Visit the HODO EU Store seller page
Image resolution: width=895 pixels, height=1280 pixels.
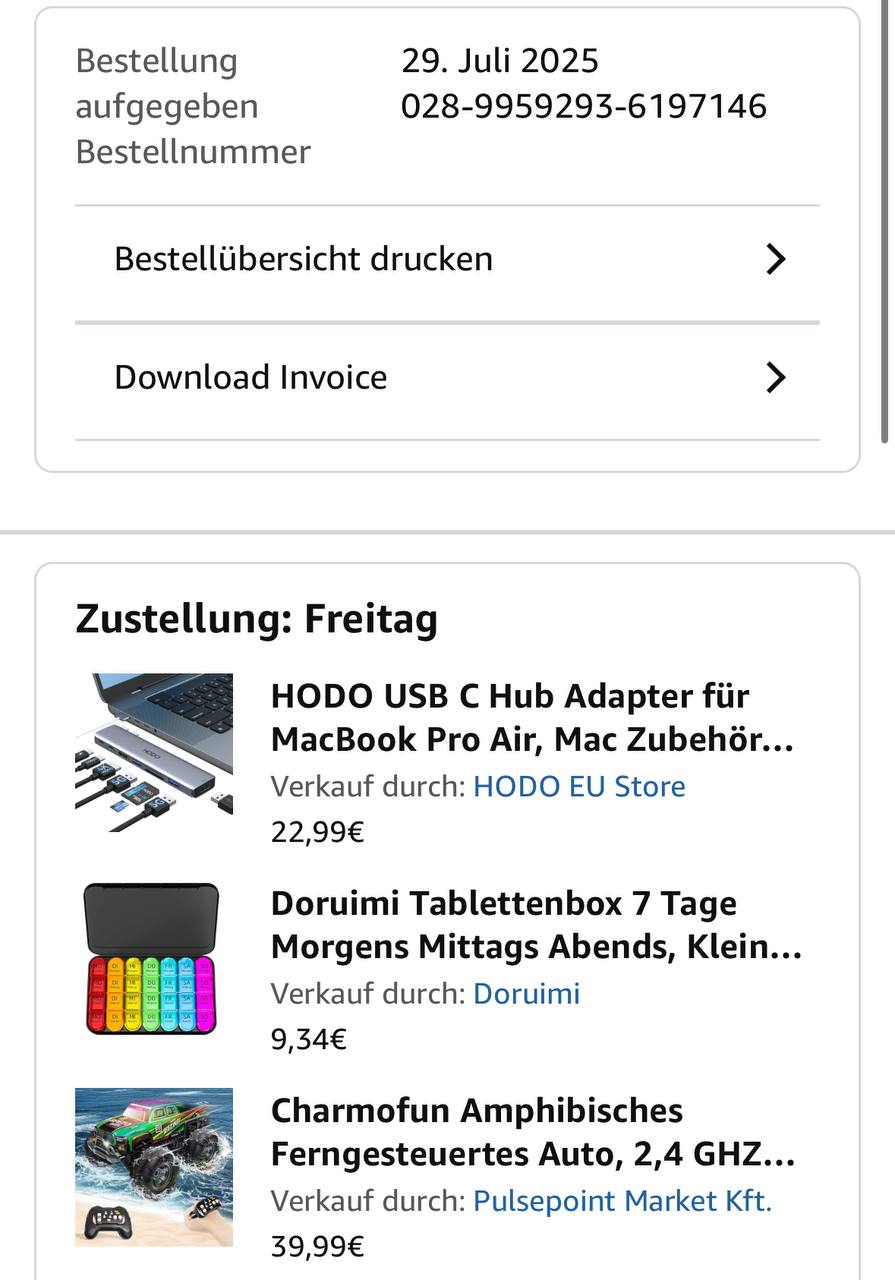tap(579, 786)
